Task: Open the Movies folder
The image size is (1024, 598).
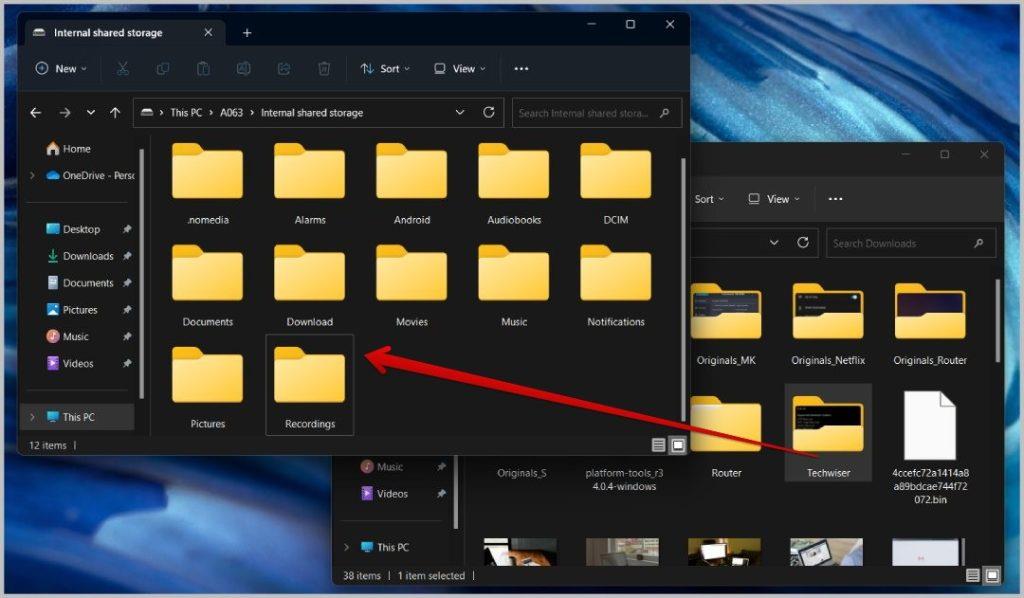Action: click(x=411, y=285)
